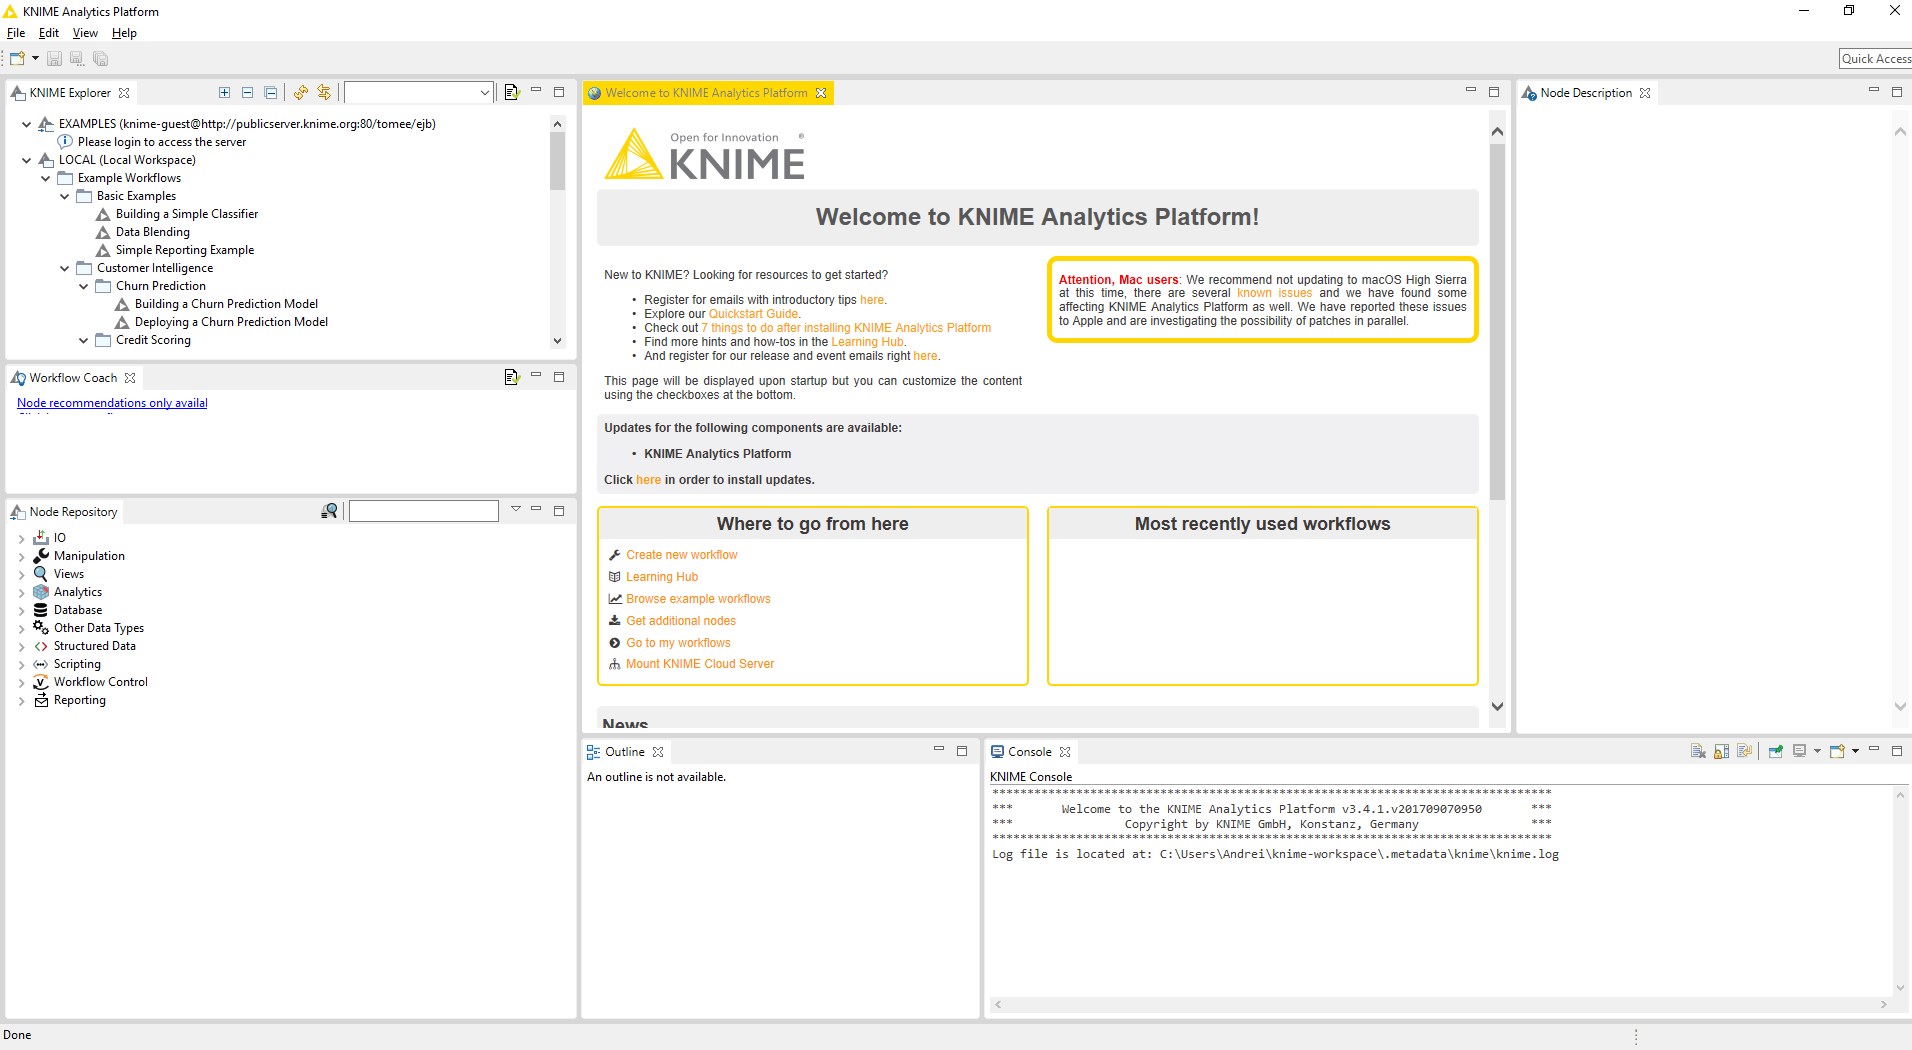
Task: Open the View menu
Action: point(85,33)
